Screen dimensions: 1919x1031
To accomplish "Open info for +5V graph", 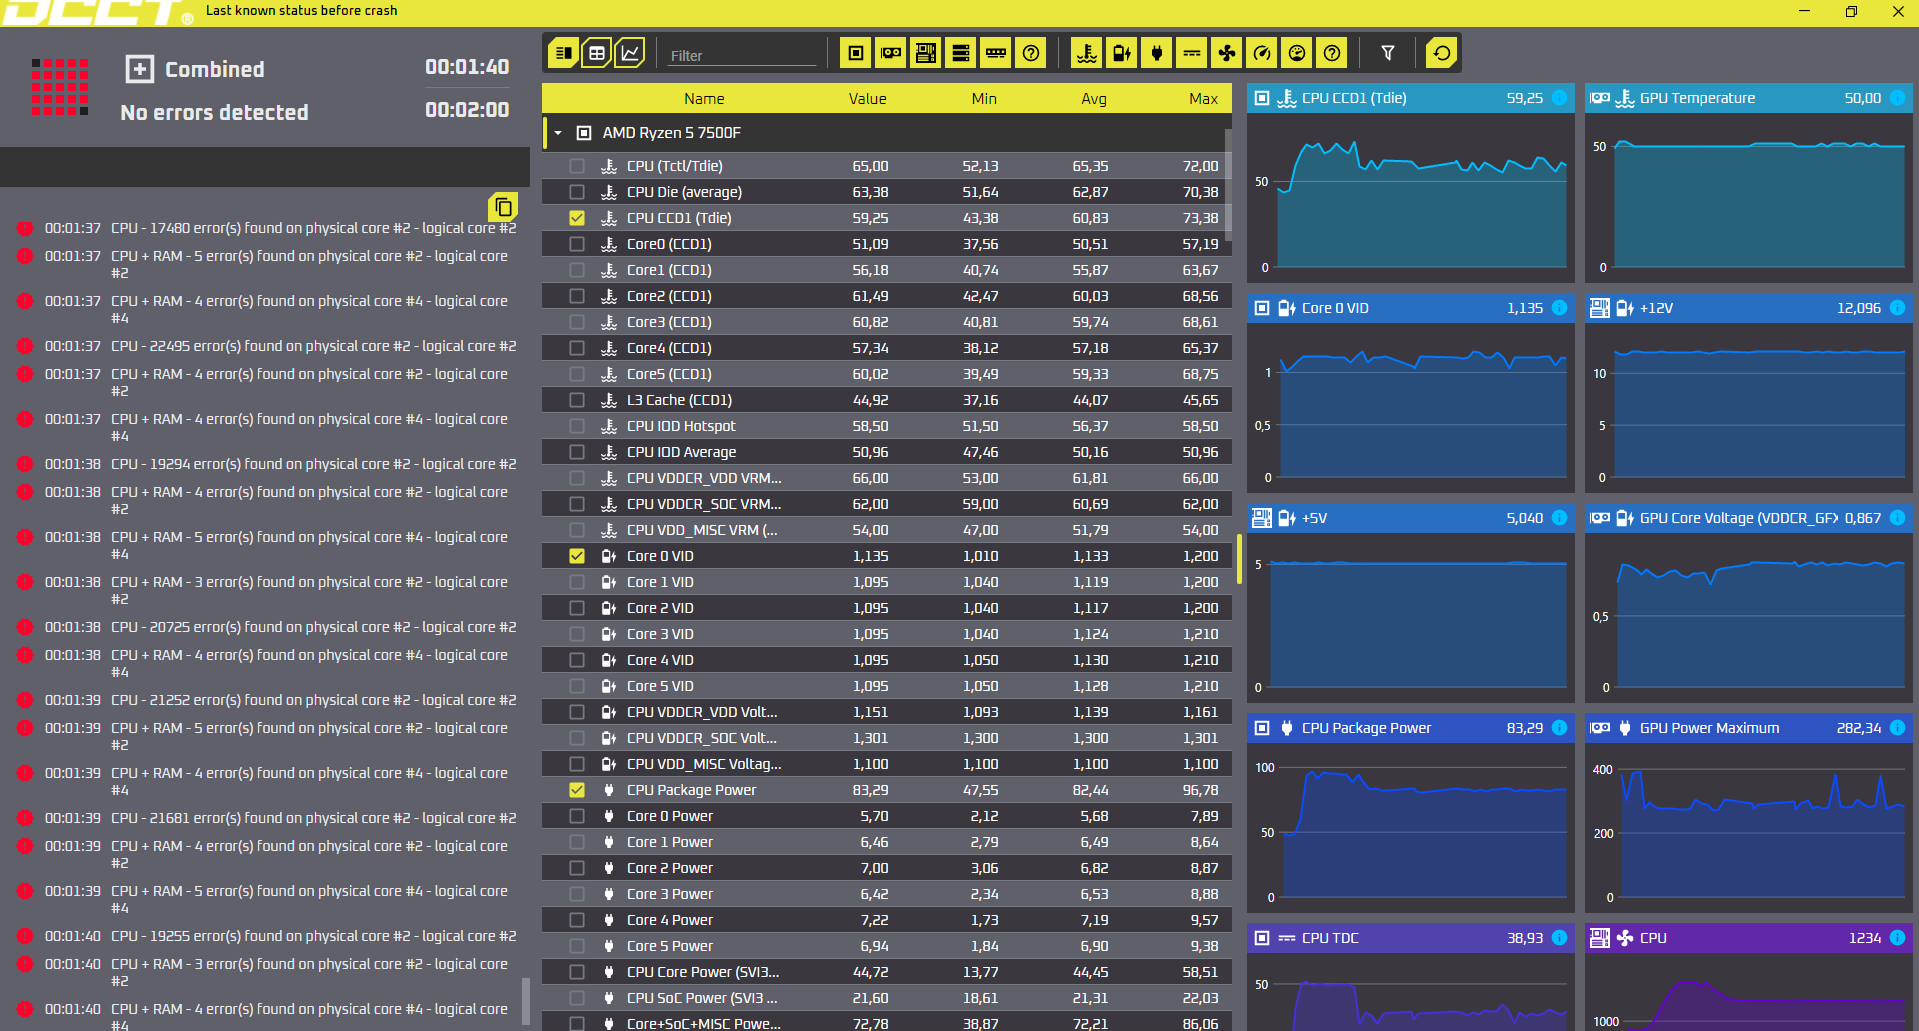I will click(1559, 518).
